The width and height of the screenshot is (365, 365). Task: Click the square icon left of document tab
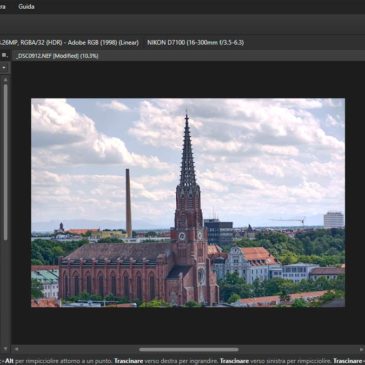[x=4, y=55]
